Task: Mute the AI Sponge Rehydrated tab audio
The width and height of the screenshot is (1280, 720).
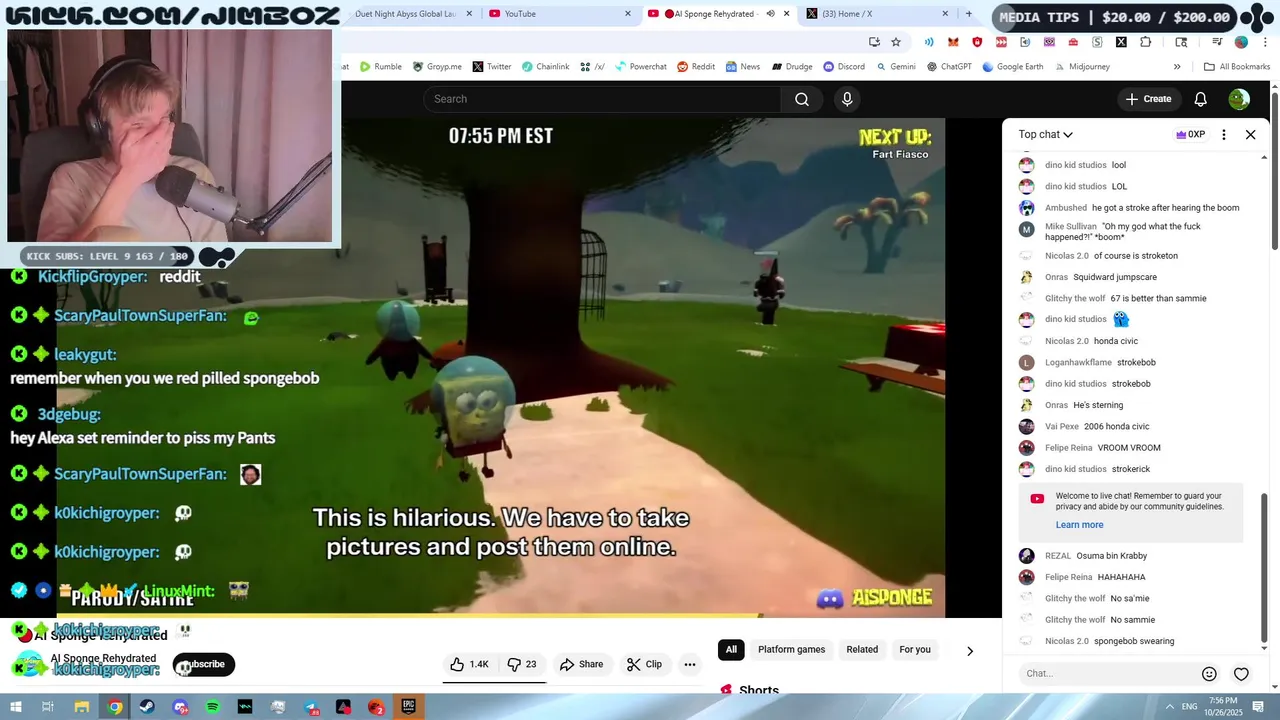Action: [770, 14]
